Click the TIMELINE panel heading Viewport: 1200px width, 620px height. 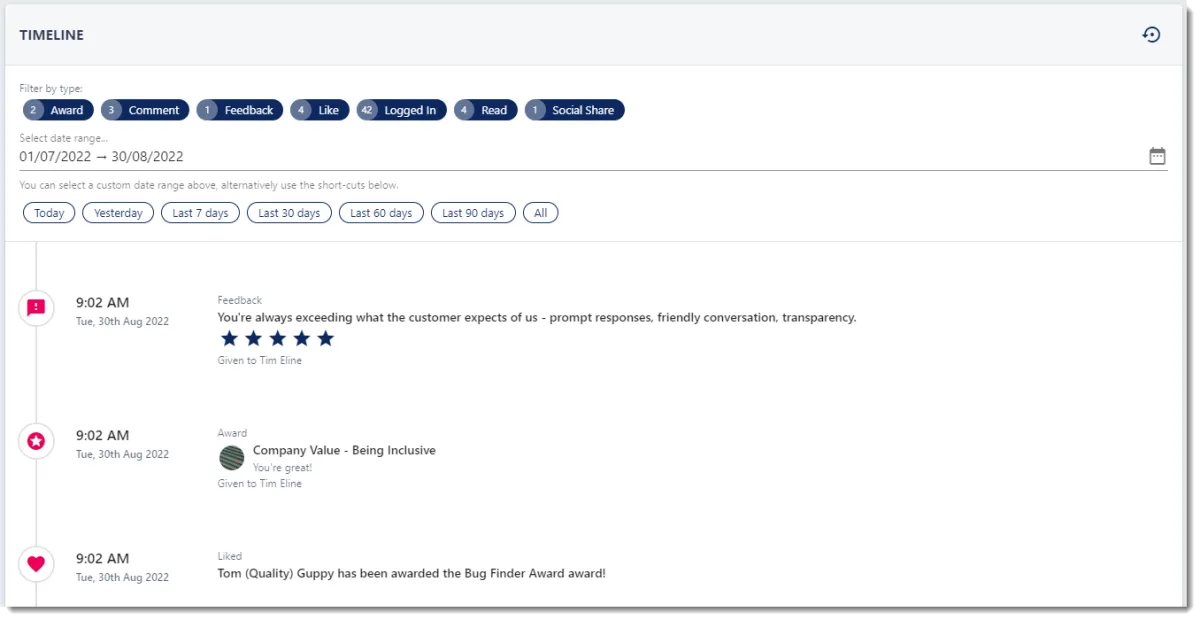pyautogui.click(x=52, y=35)
